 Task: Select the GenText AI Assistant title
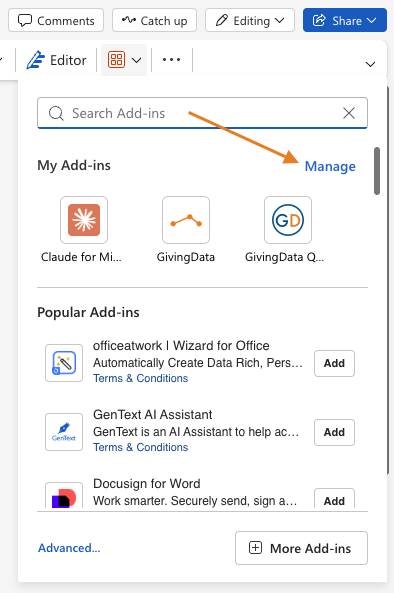[x=153, y=414]
